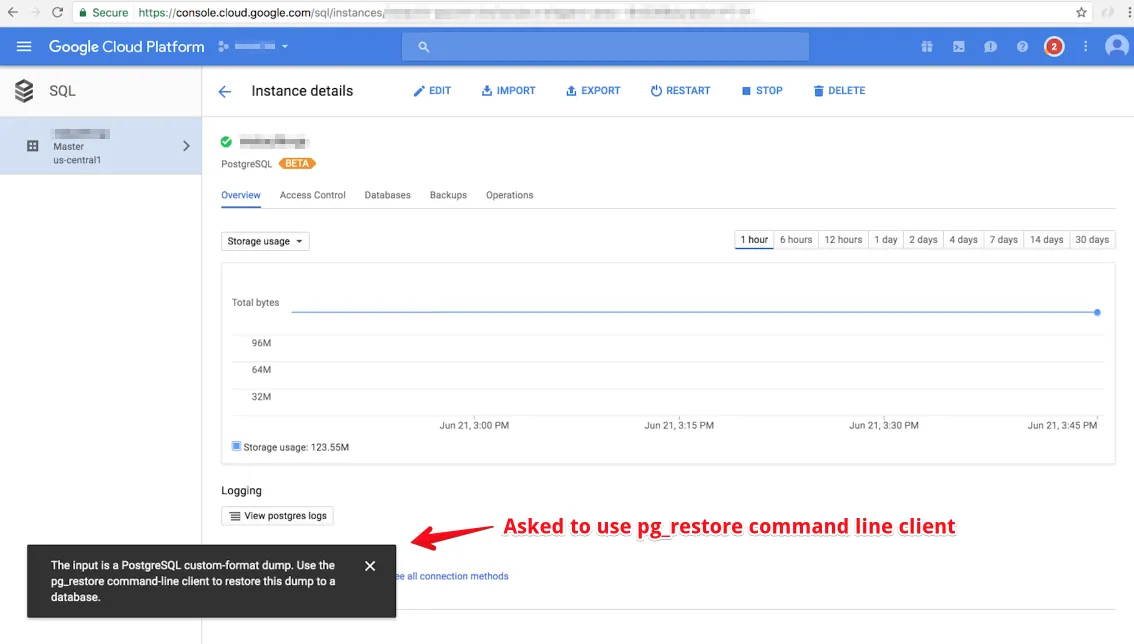Open the three-dot utilities menu
1134x644 pixels.
click(x=1086, y=46)
